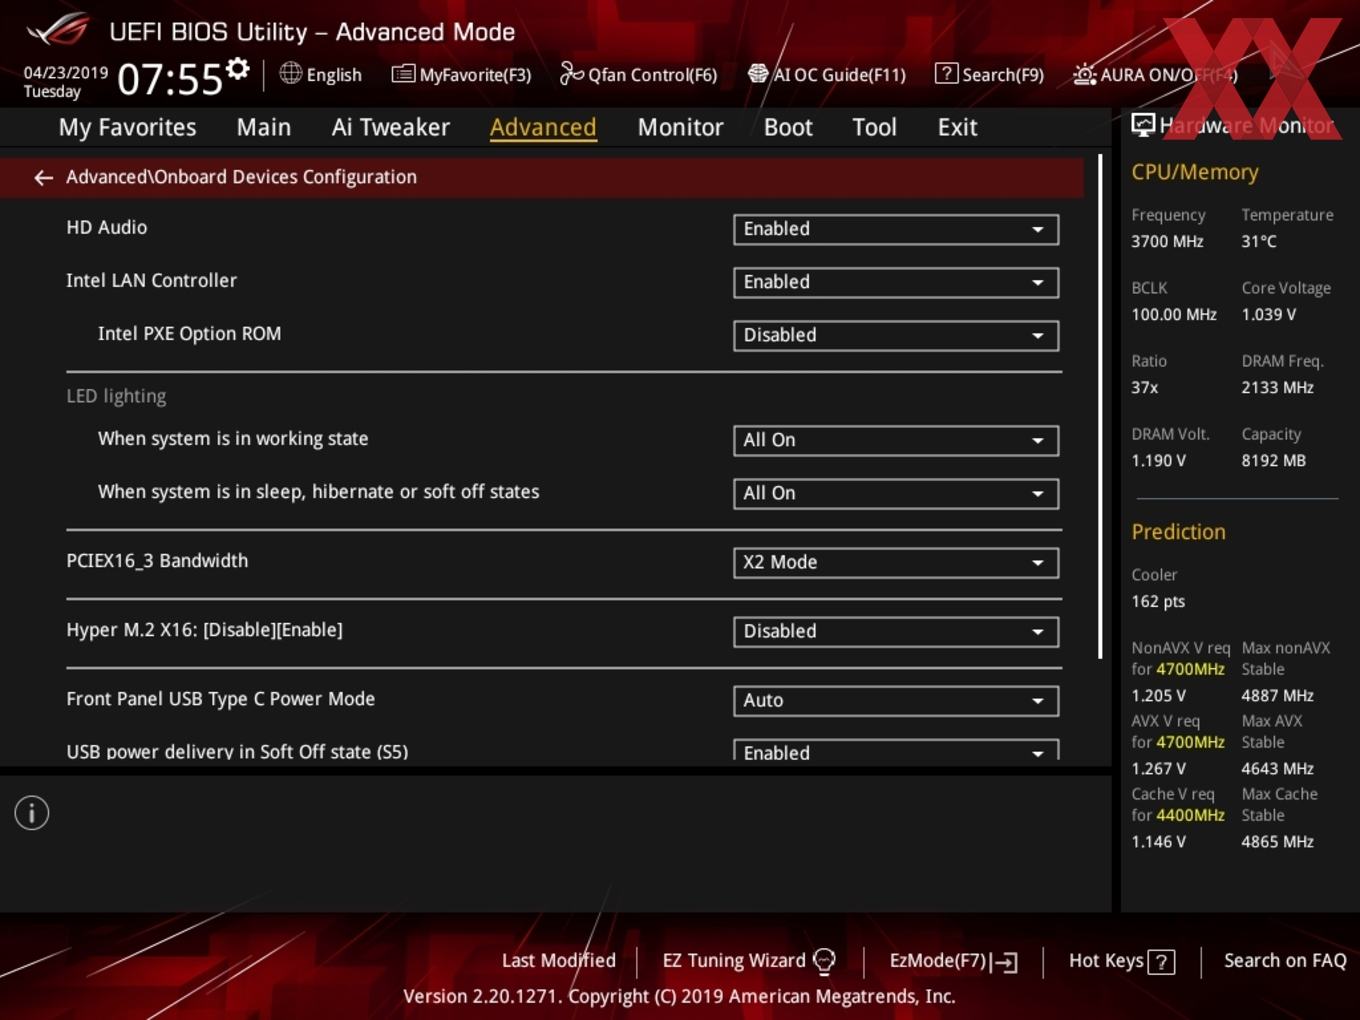This screenshot has width=1360, height=1020.
Task: Click the Last Modified button
Action: [x=559, y=960]
